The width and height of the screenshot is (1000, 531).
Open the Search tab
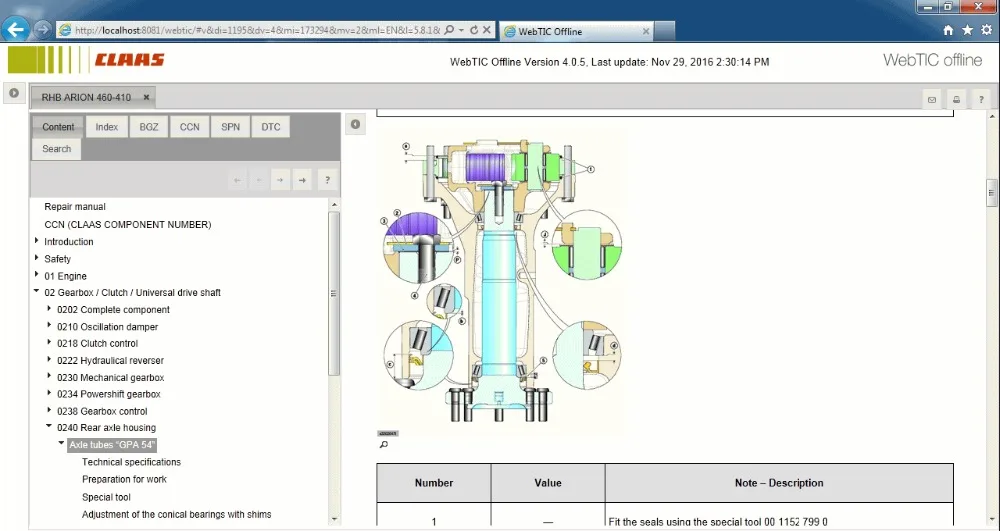pyautogui.click(x=57, y=149)
